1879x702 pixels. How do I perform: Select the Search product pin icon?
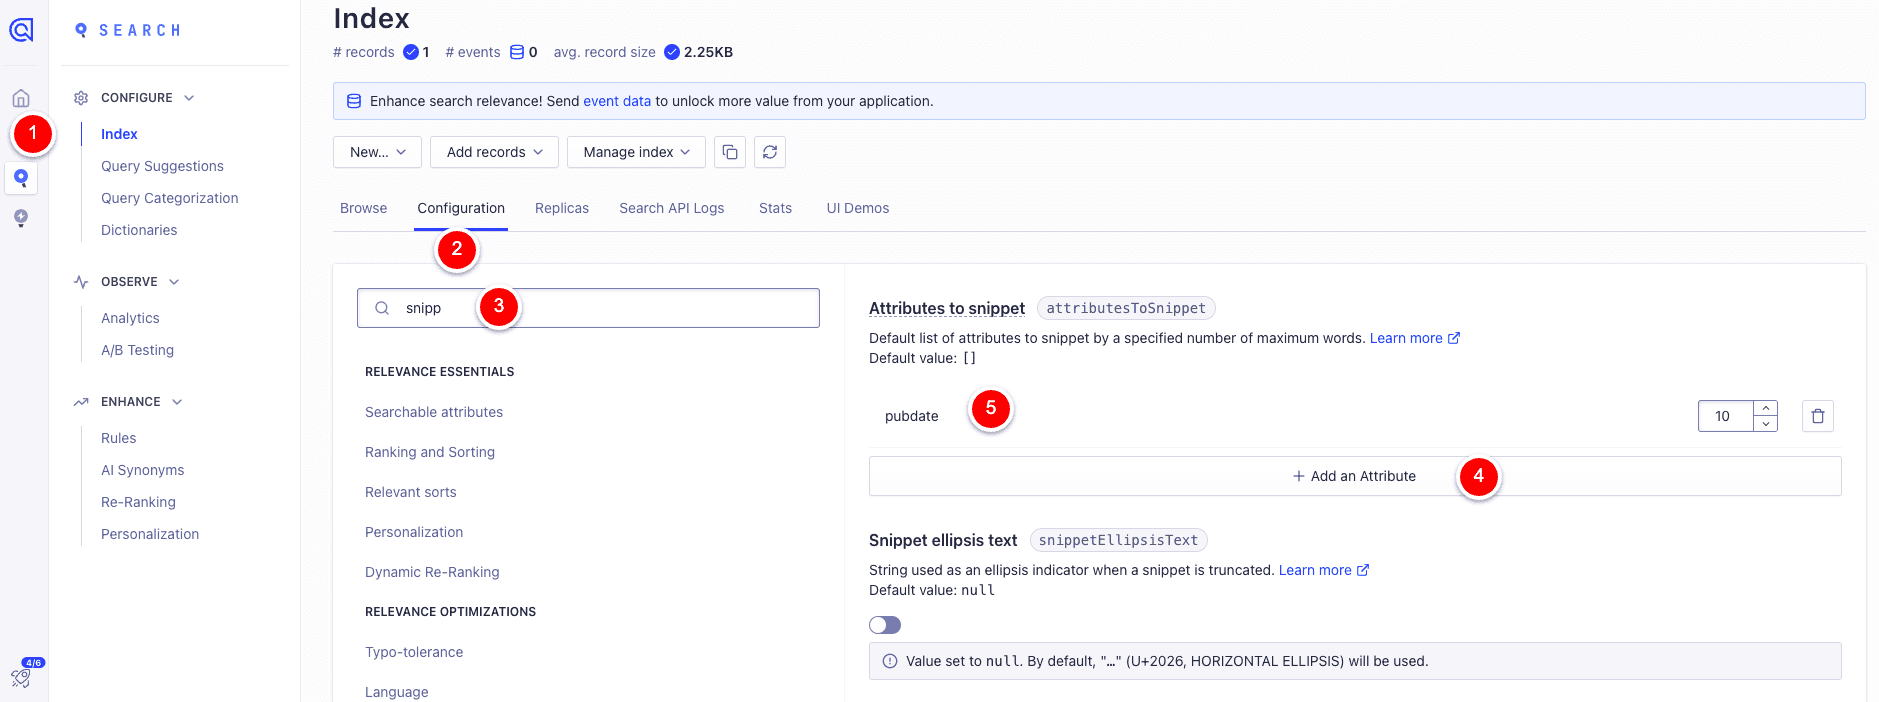(21, 178)
